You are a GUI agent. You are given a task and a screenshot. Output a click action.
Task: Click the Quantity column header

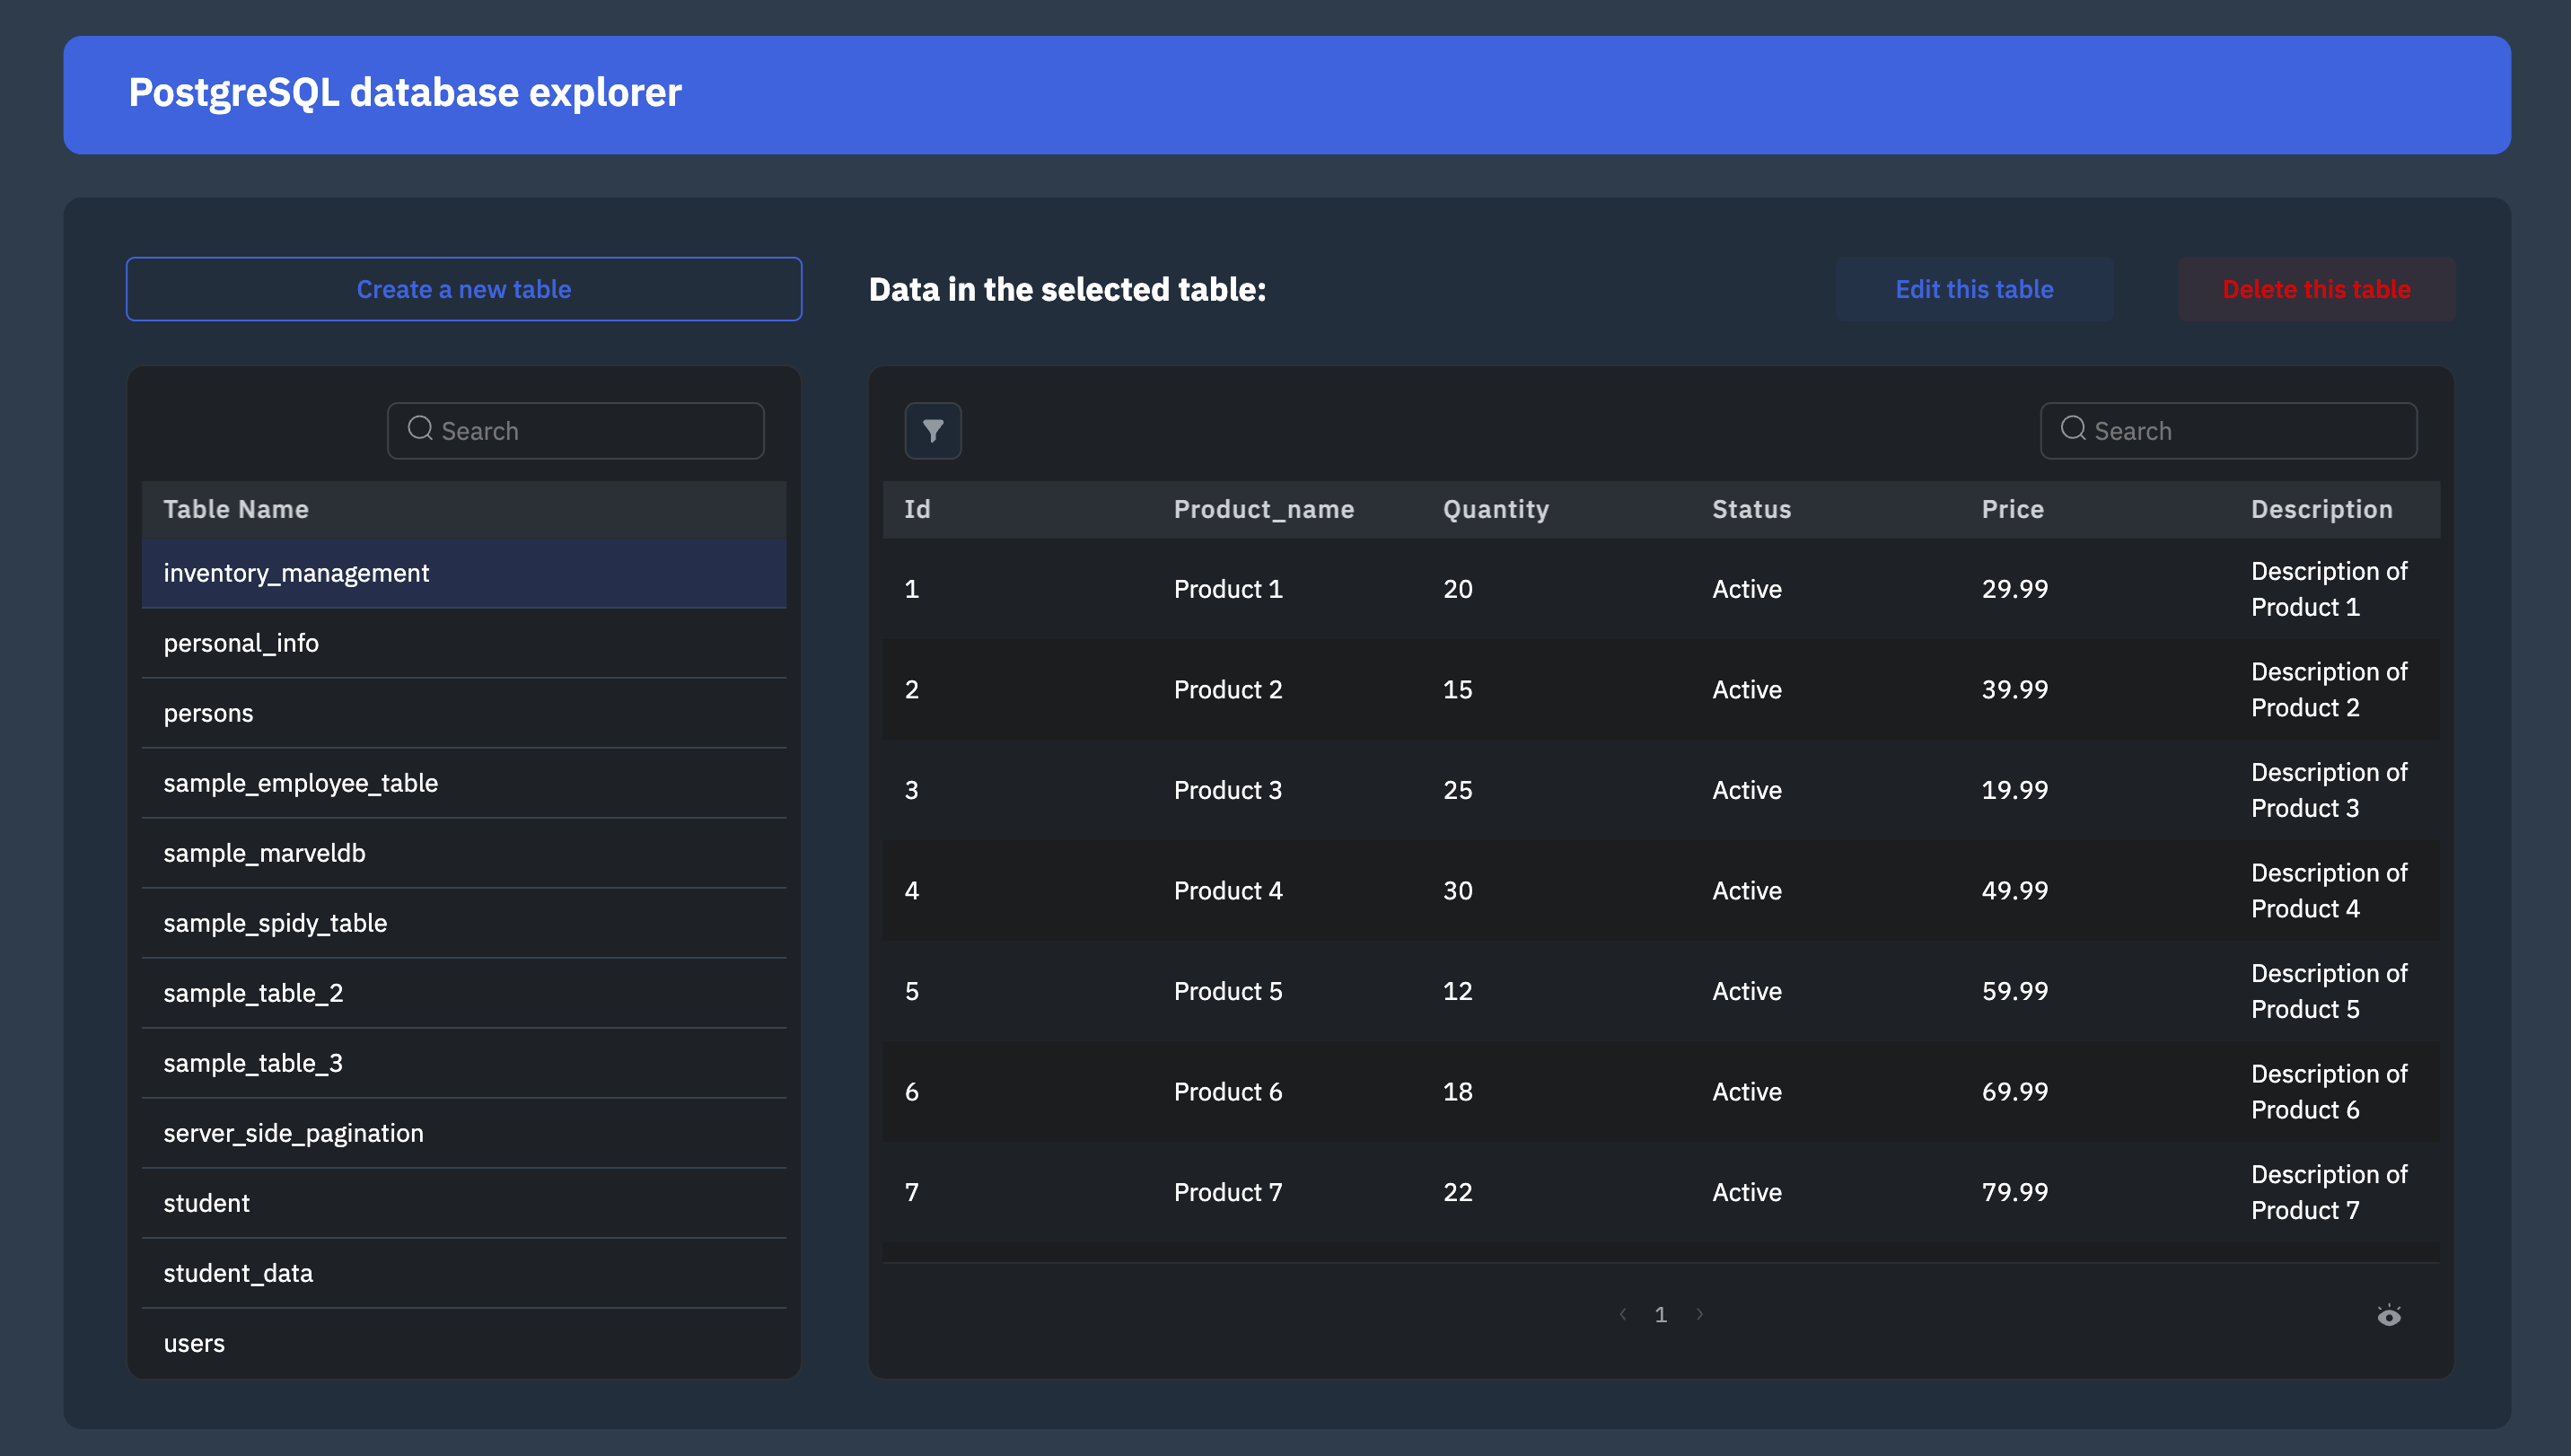pyautogui.click(x=1495, y=509)
